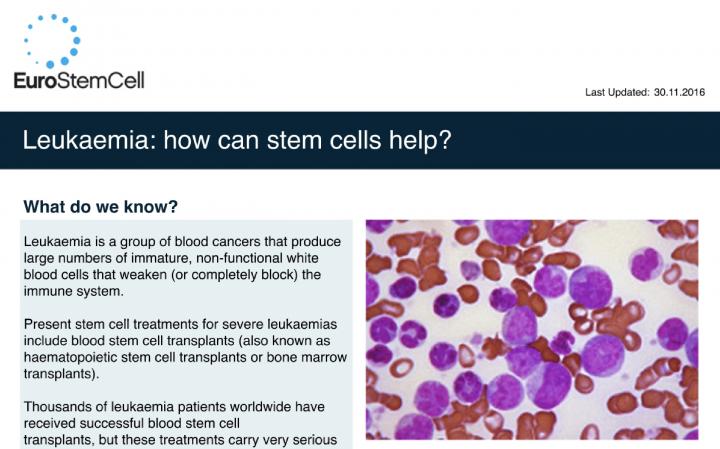Viewport: 720px width, 449px height.
Task: Click the EuroStemCell dotted circle logo icon
Action: pyautogui.click(x=52, y=41)
